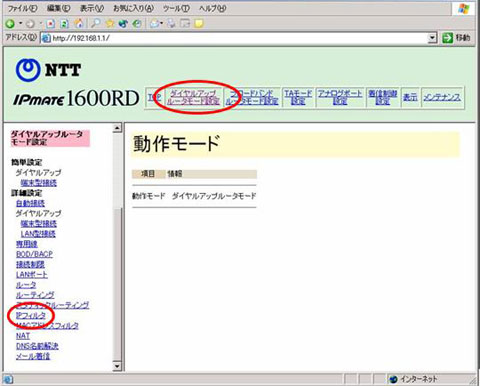Expand the address bar dropdown arrow

(432, 38)
